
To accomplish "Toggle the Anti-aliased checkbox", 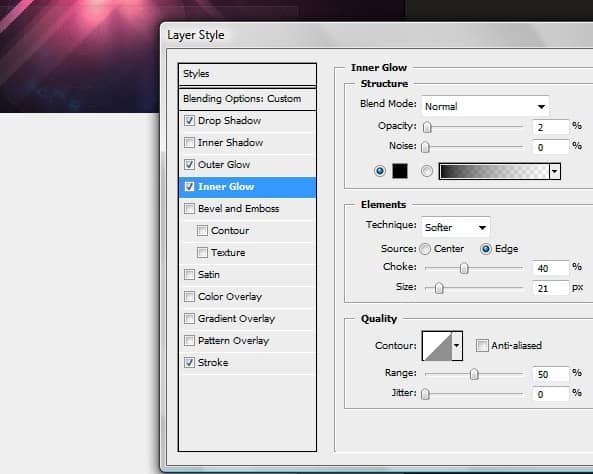I will 482,345.
